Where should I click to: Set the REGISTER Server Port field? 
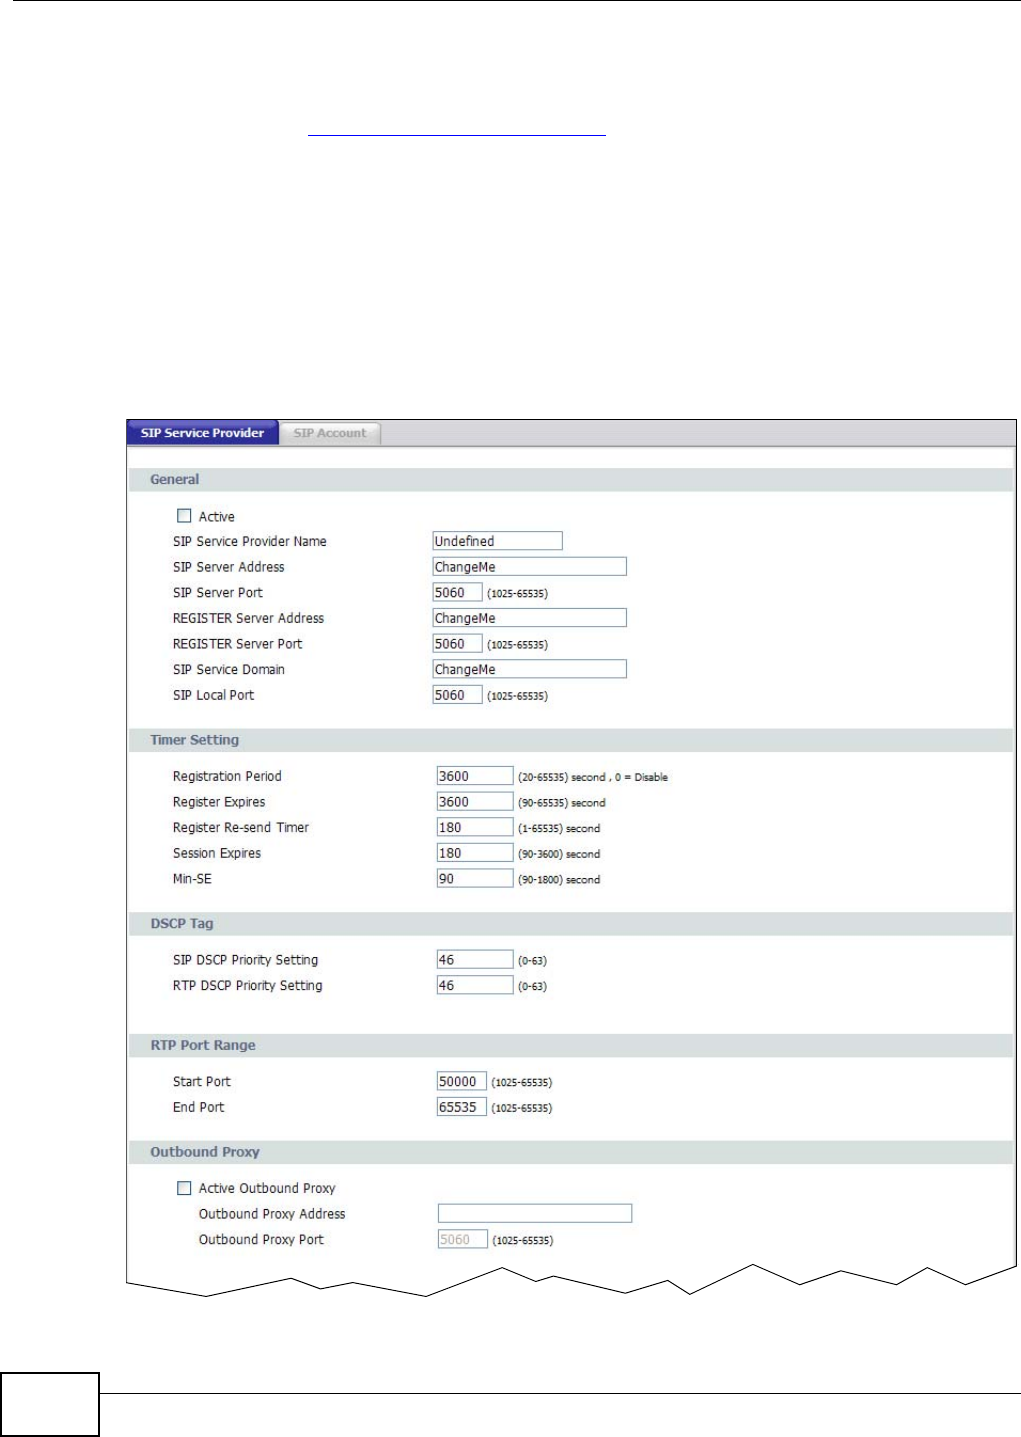coord(457,644)
